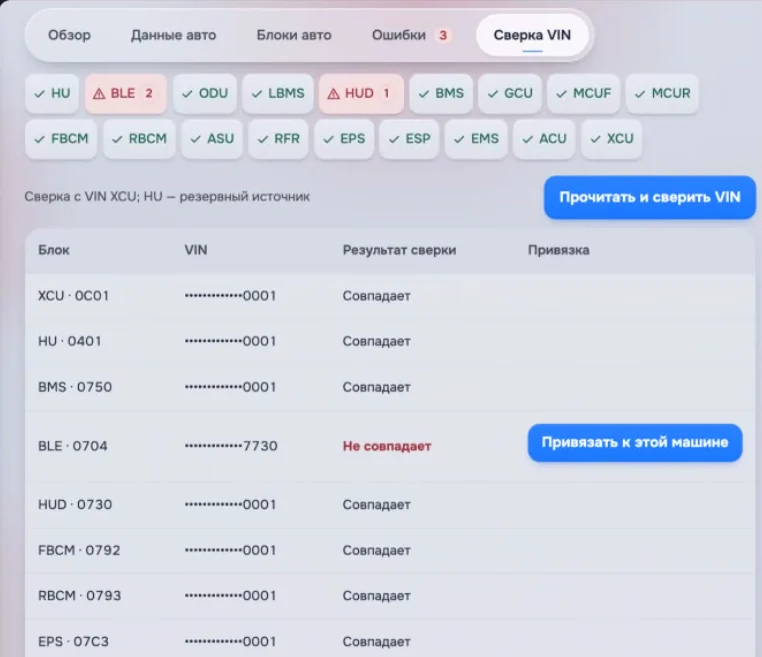Select the ODU module chip
Viewport: 762px width, 657px height.
point(205,93)
